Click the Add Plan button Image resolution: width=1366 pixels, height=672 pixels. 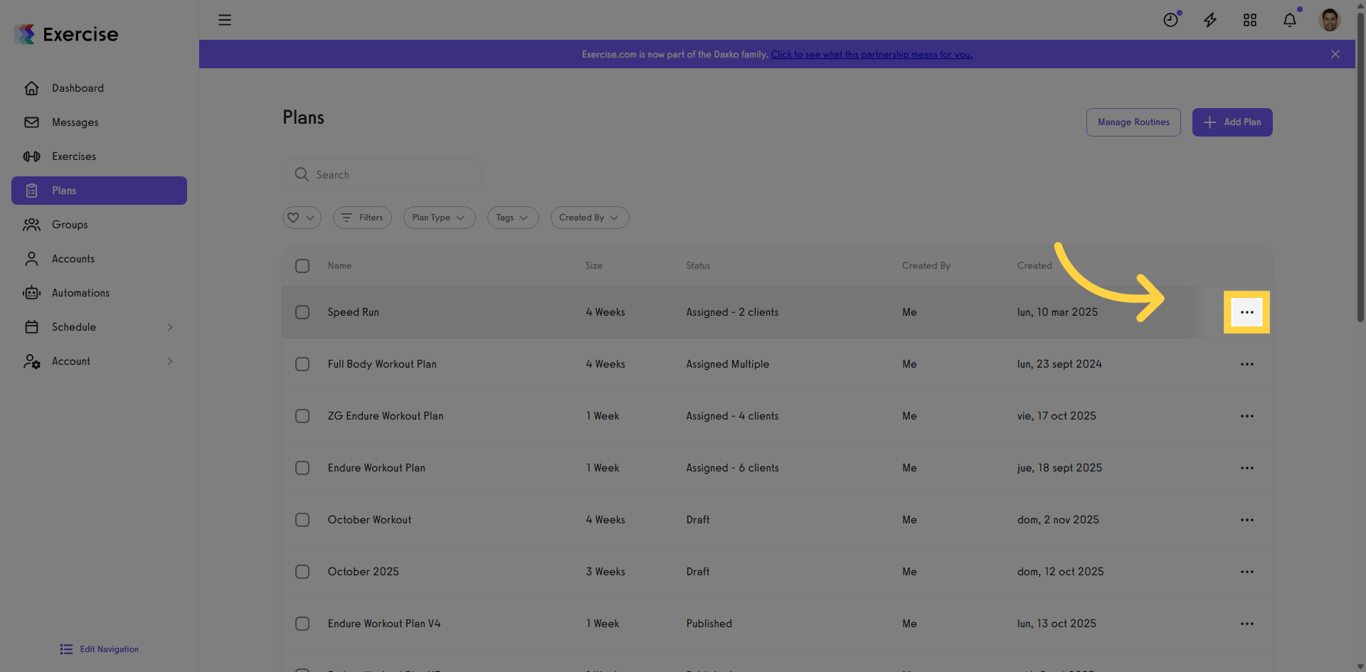coord(1232,122)
